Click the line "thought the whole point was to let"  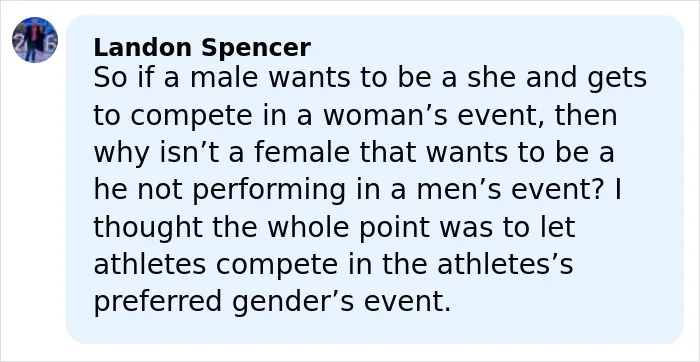click(x=334, y=227)
